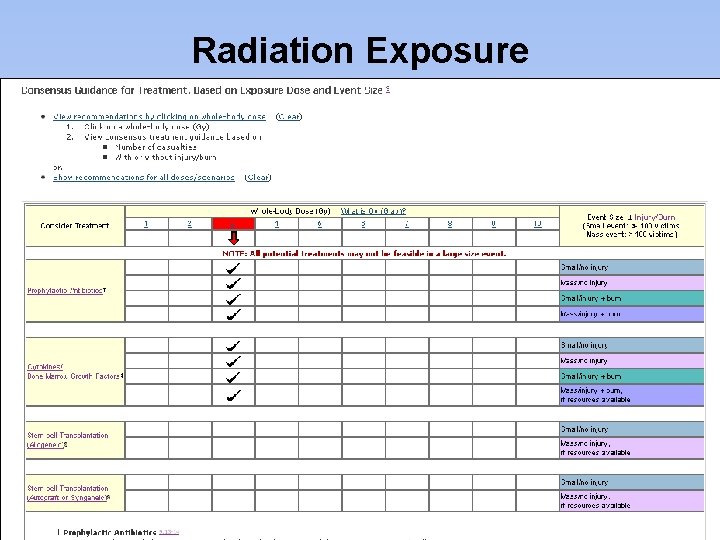Click 'Small/no injury' label in Cytokines group
The width and height of the screenshot is (720, 540).
pyautogui.click(x=585, y=345)
